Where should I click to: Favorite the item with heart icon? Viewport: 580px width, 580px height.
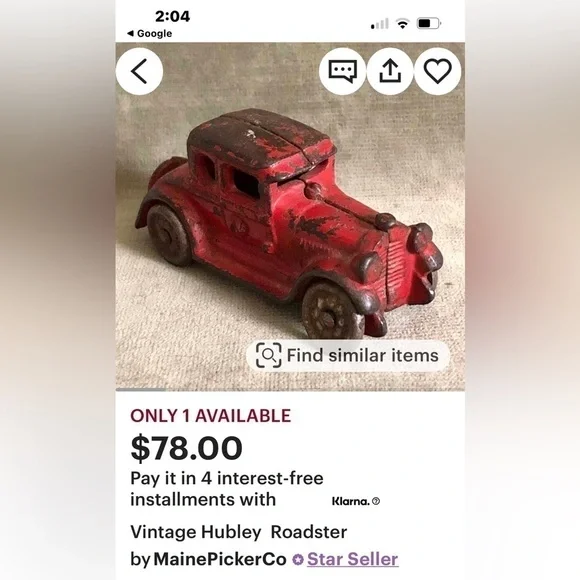(438, 71)
